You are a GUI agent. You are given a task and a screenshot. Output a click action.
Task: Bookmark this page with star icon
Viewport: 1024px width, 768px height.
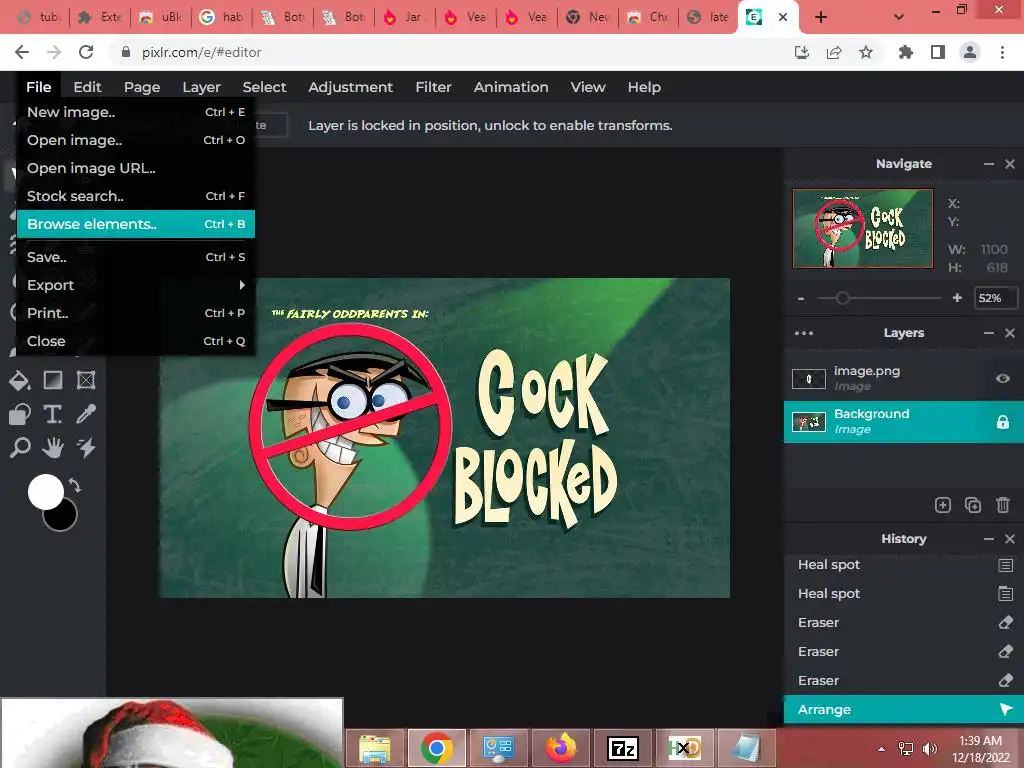[x=866, y=52]
